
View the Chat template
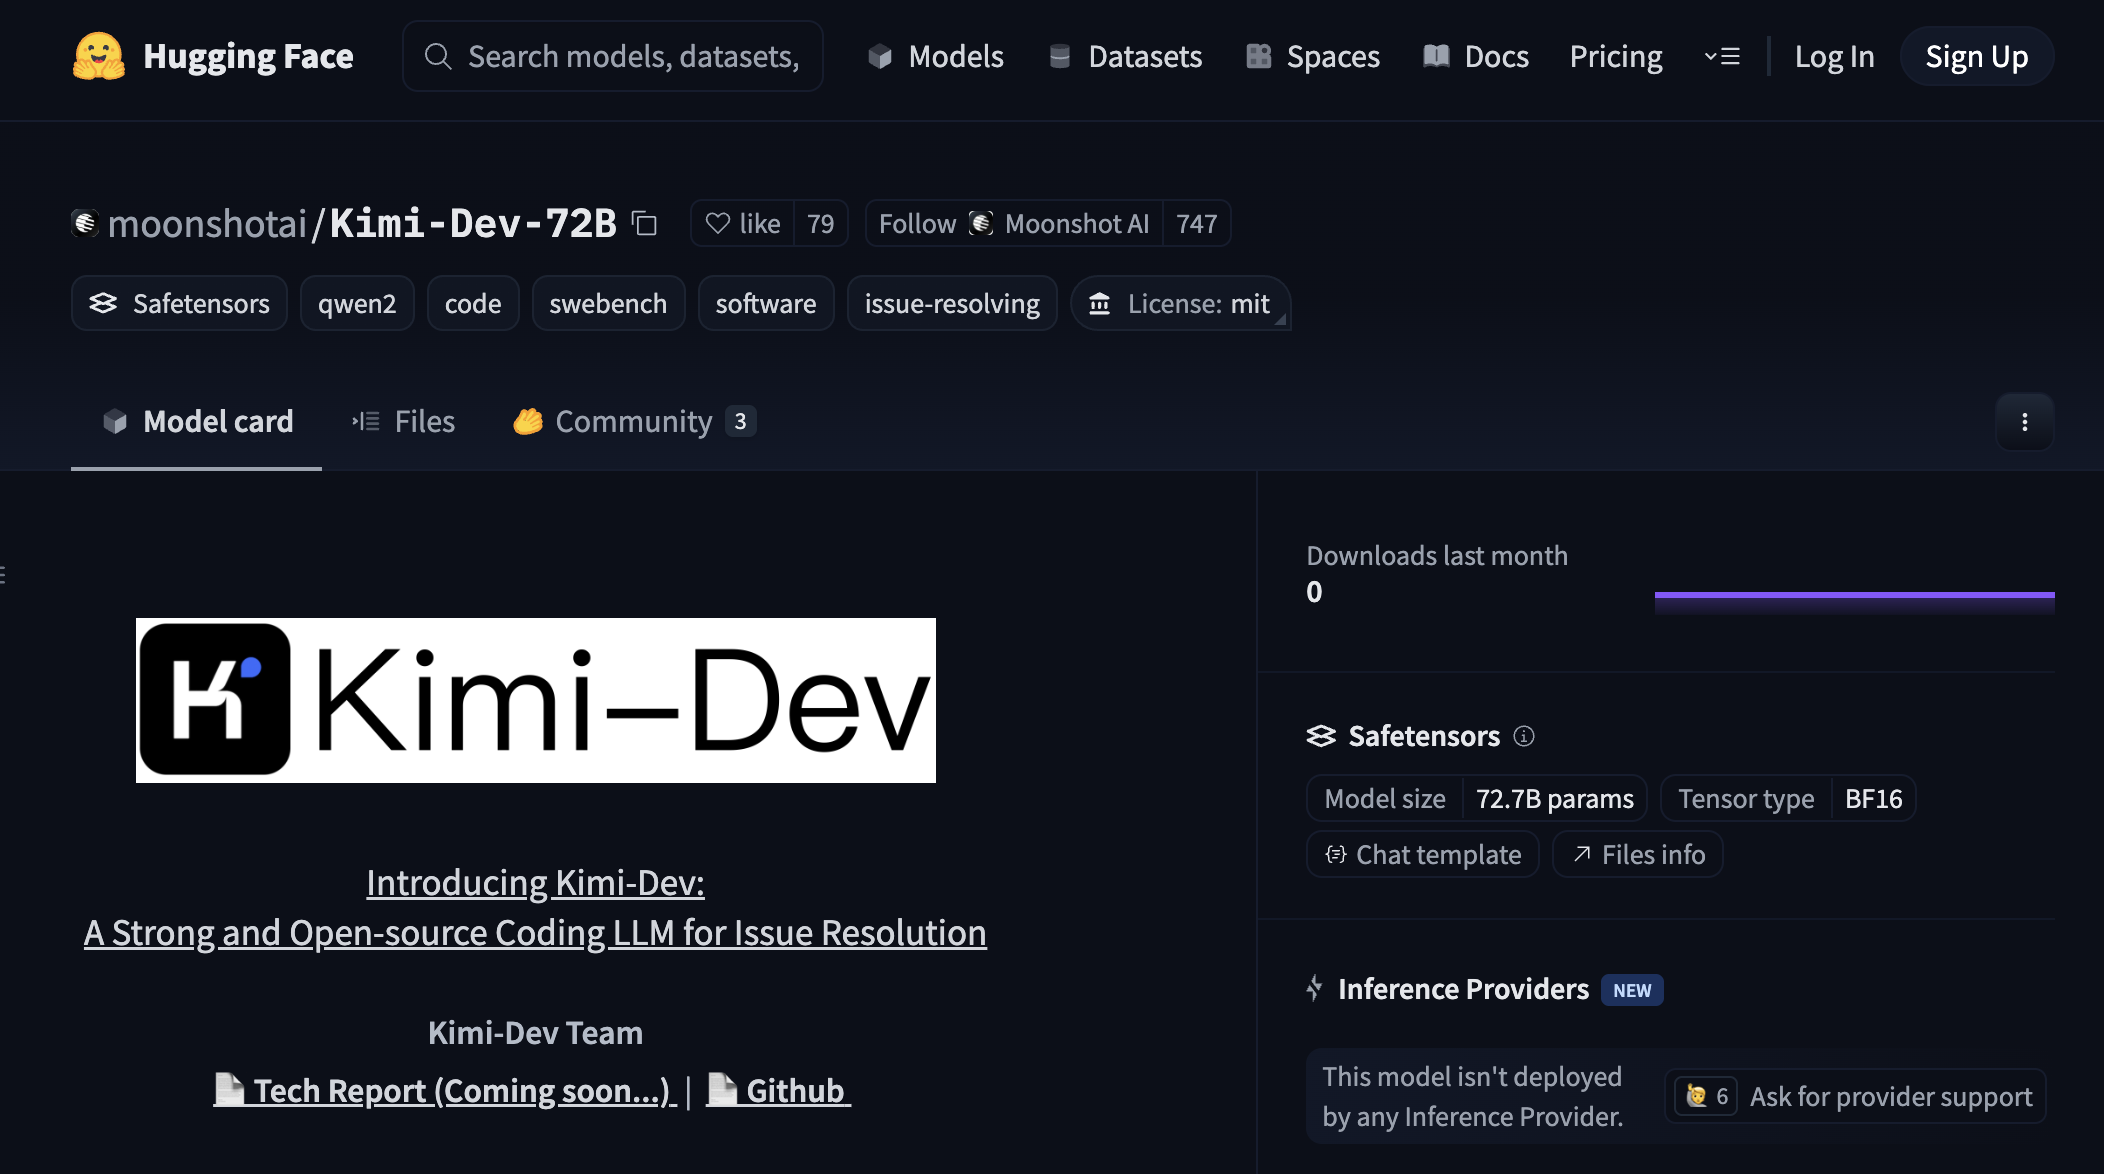coord(1422,855)
